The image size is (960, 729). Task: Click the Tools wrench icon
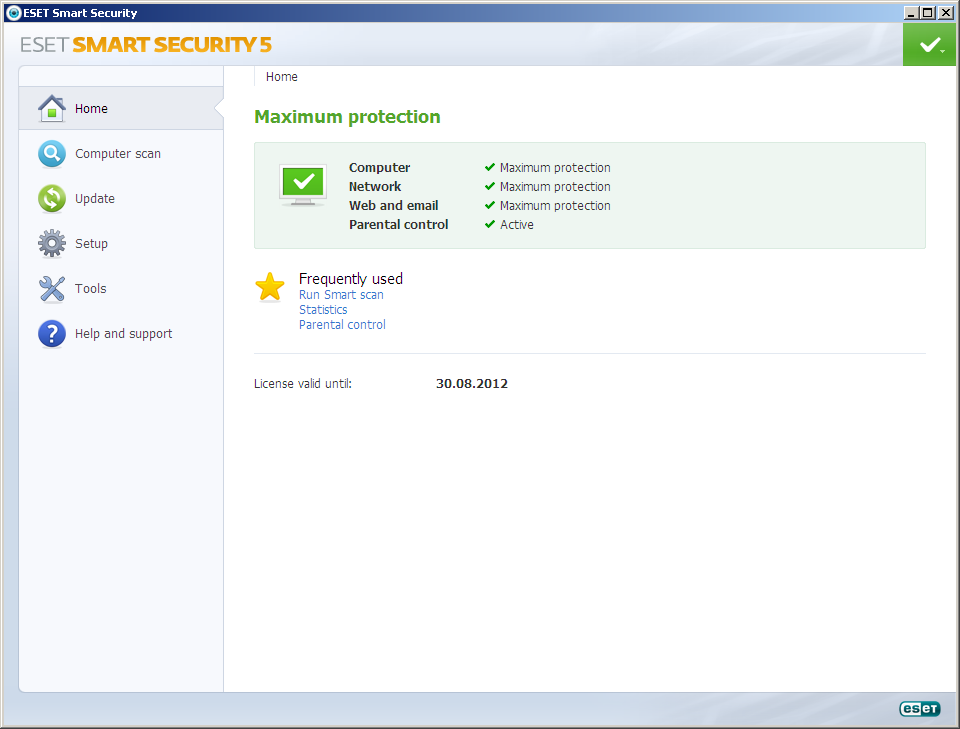click(52, 289)
